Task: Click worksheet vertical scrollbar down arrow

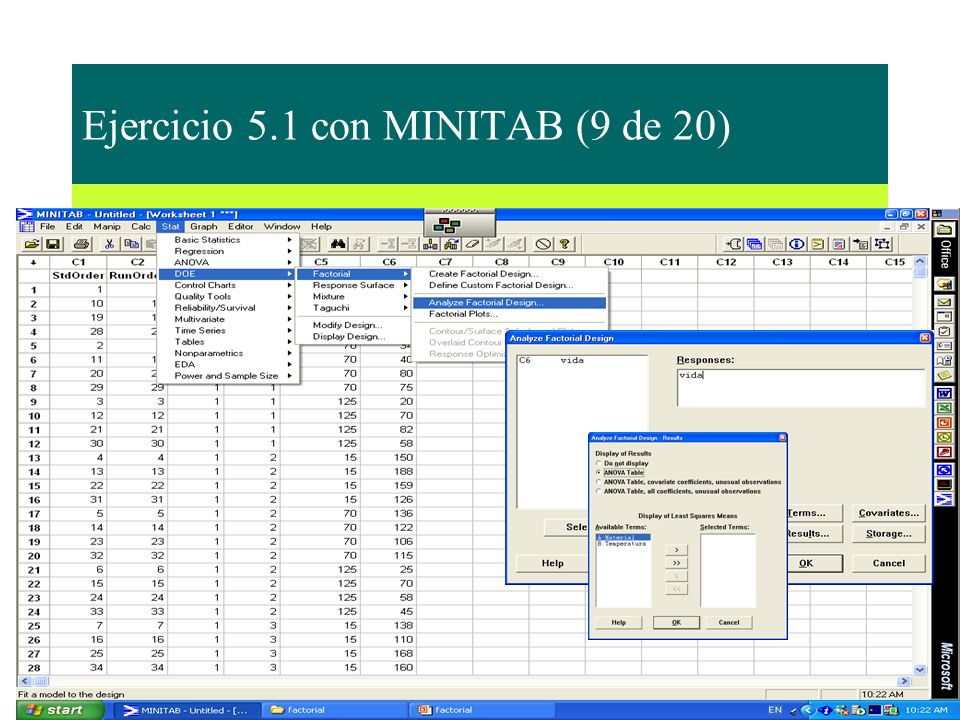Action: click(920, 669)
